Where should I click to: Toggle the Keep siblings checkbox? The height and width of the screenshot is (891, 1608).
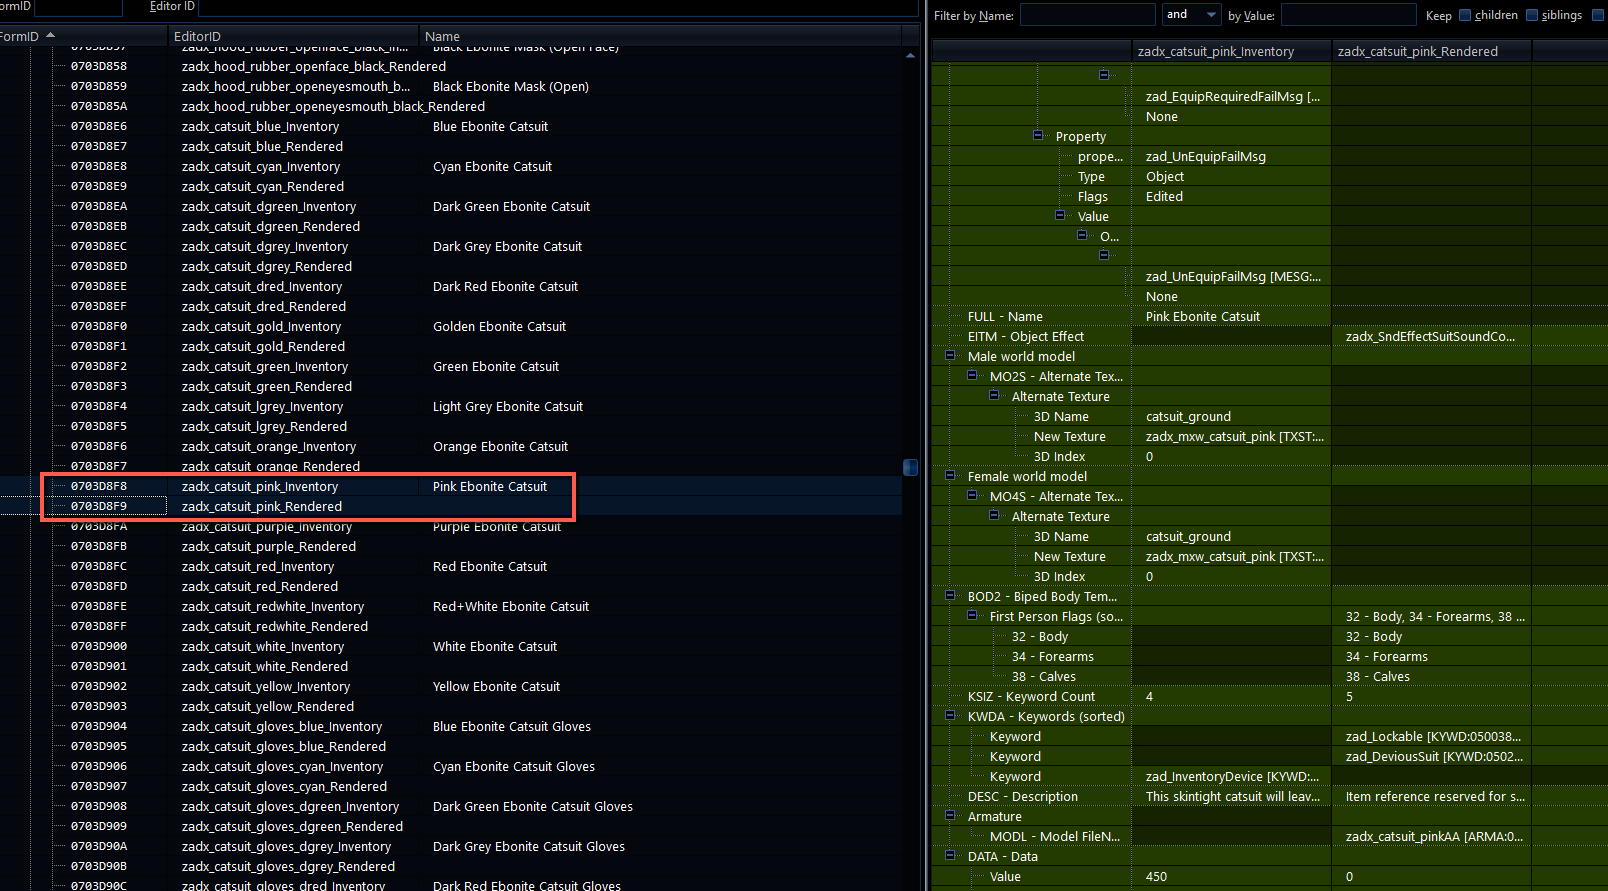click(1532, 15)
